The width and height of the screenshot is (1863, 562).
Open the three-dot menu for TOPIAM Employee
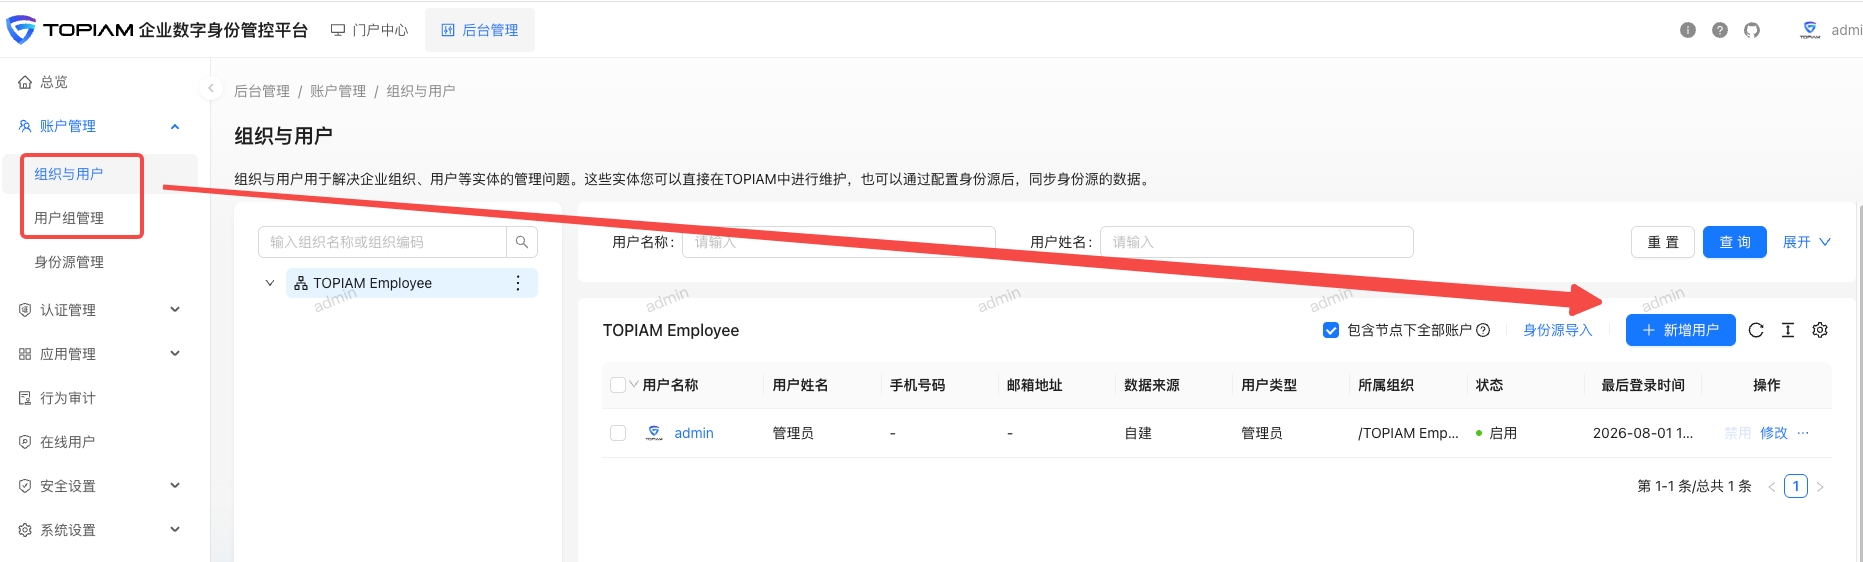point(518,283)
